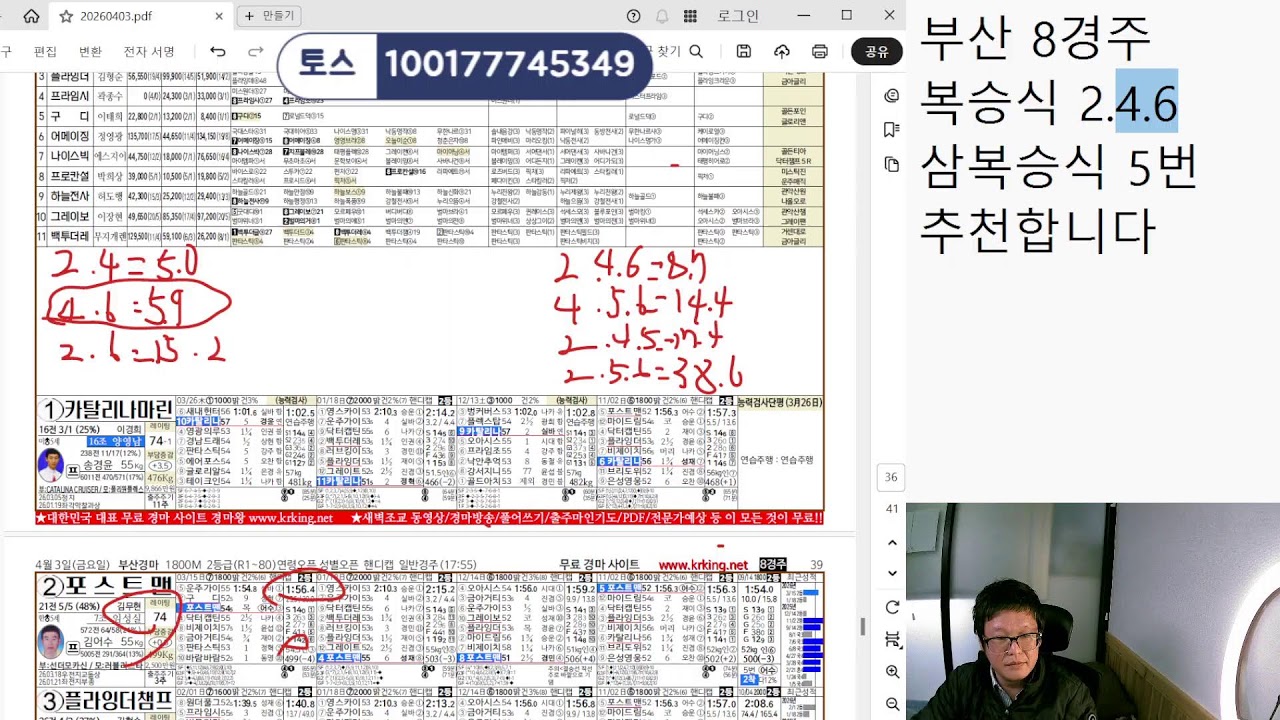Open the 변환 (Convert) menu
Screen dimensions: 1280x720
[90, 52]
